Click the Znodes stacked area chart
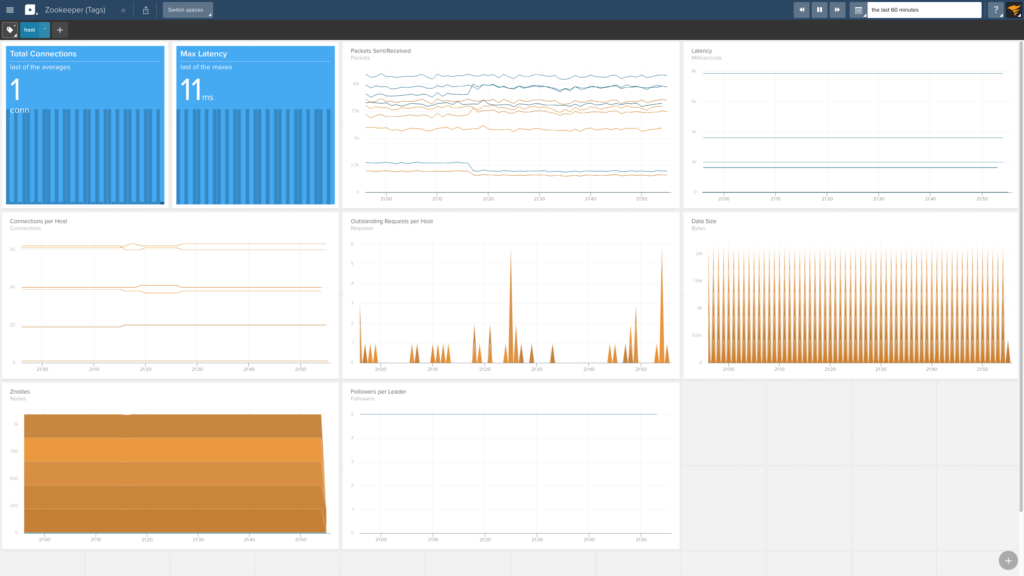The image size is (1024, 576). tap(170, 470)
